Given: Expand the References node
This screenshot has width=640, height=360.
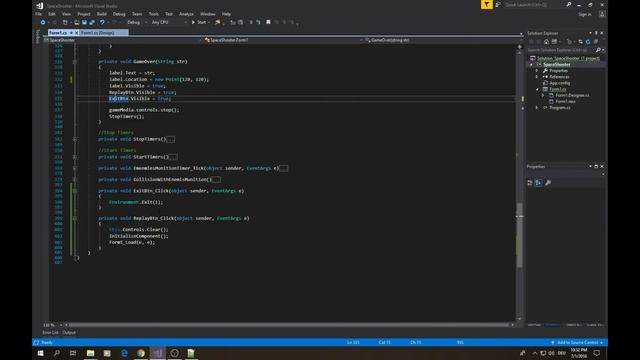Looking at the screenshot, I should click(x=537, y=77).
